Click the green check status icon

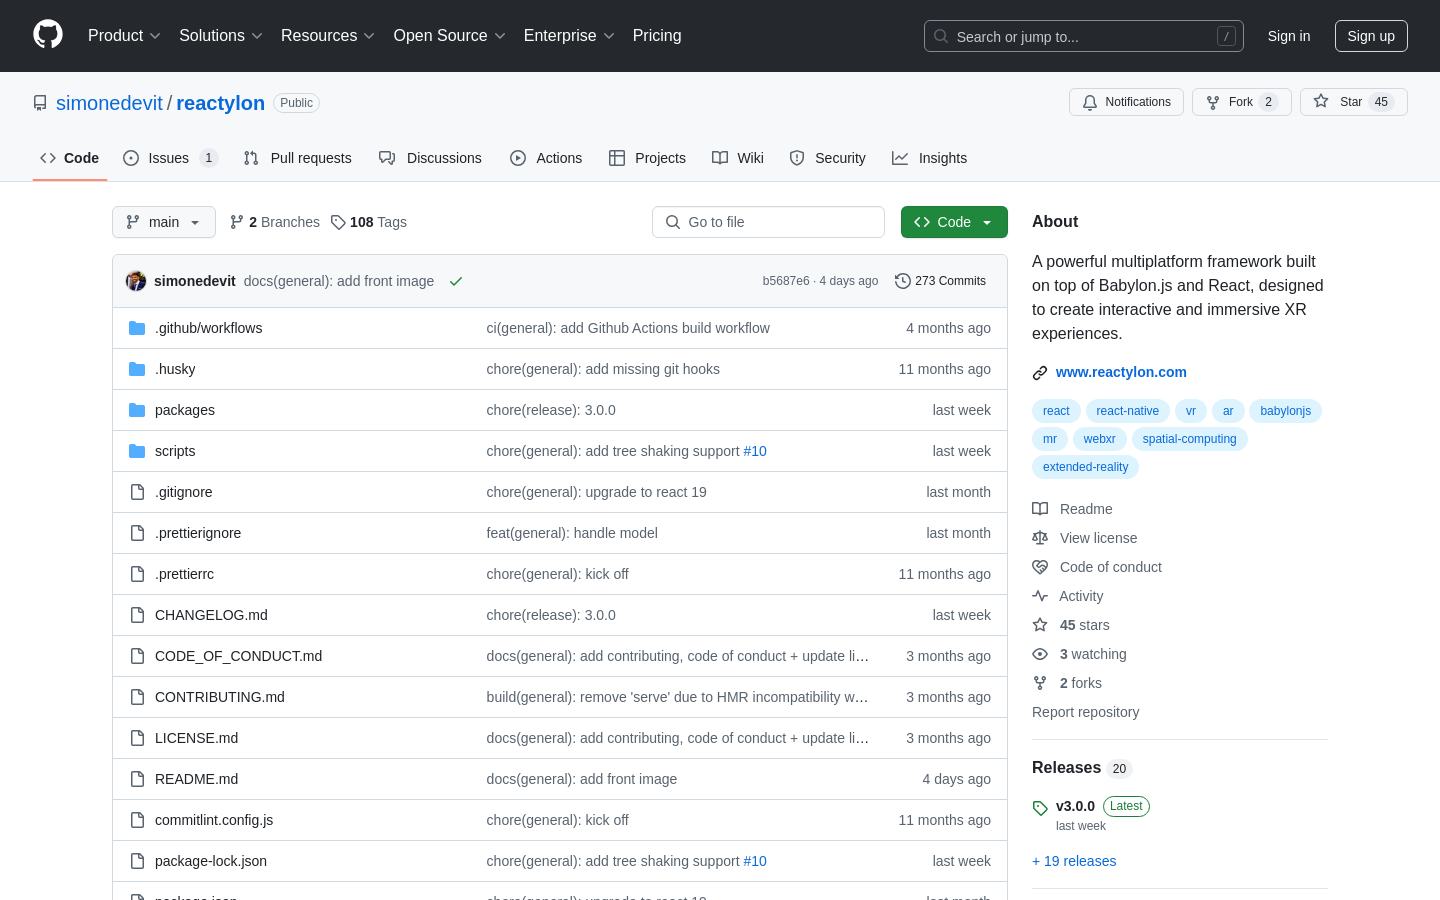pyautogui.click(x=456, y=281)
